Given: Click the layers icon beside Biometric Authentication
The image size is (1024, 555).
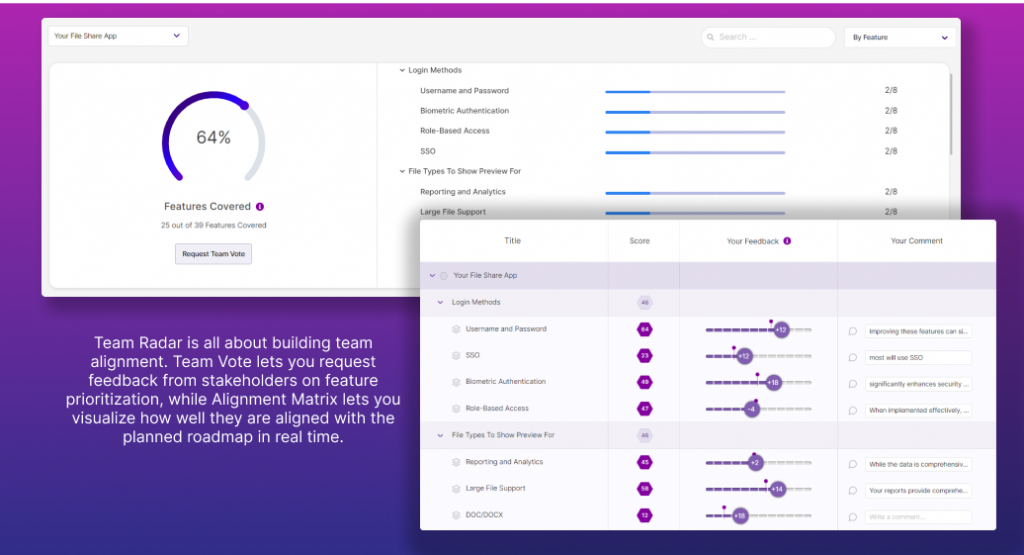Looking at the screenshot, I should (x=456, y=382).
